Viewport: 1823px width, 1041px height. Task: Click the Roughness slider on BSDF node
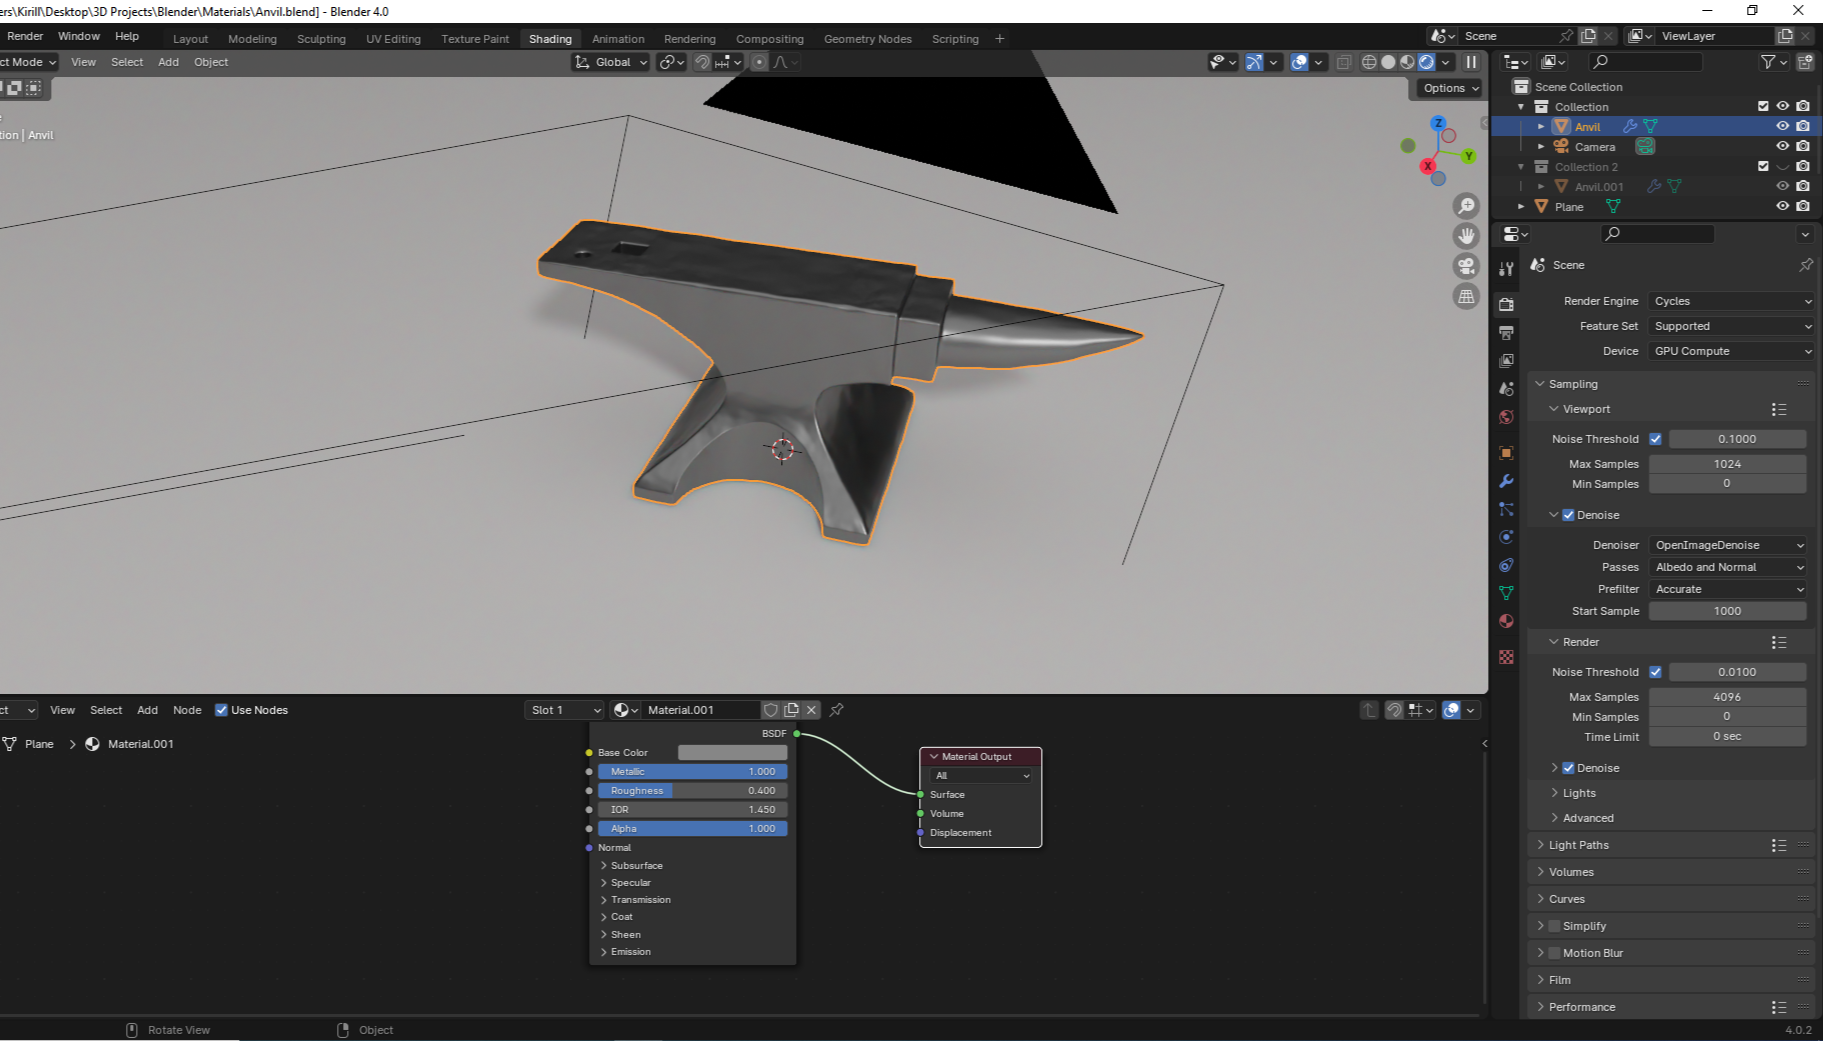[x=692, y=791]
